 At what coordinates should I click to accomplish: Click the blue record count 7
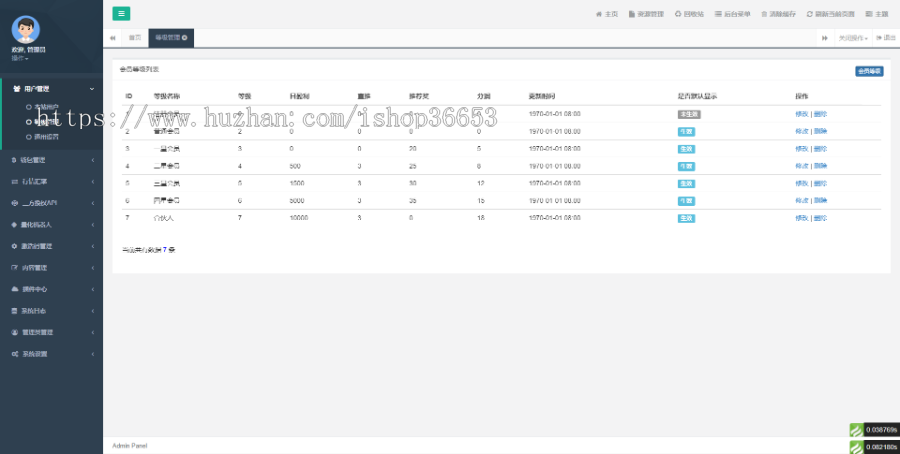[x=165, y=250]
